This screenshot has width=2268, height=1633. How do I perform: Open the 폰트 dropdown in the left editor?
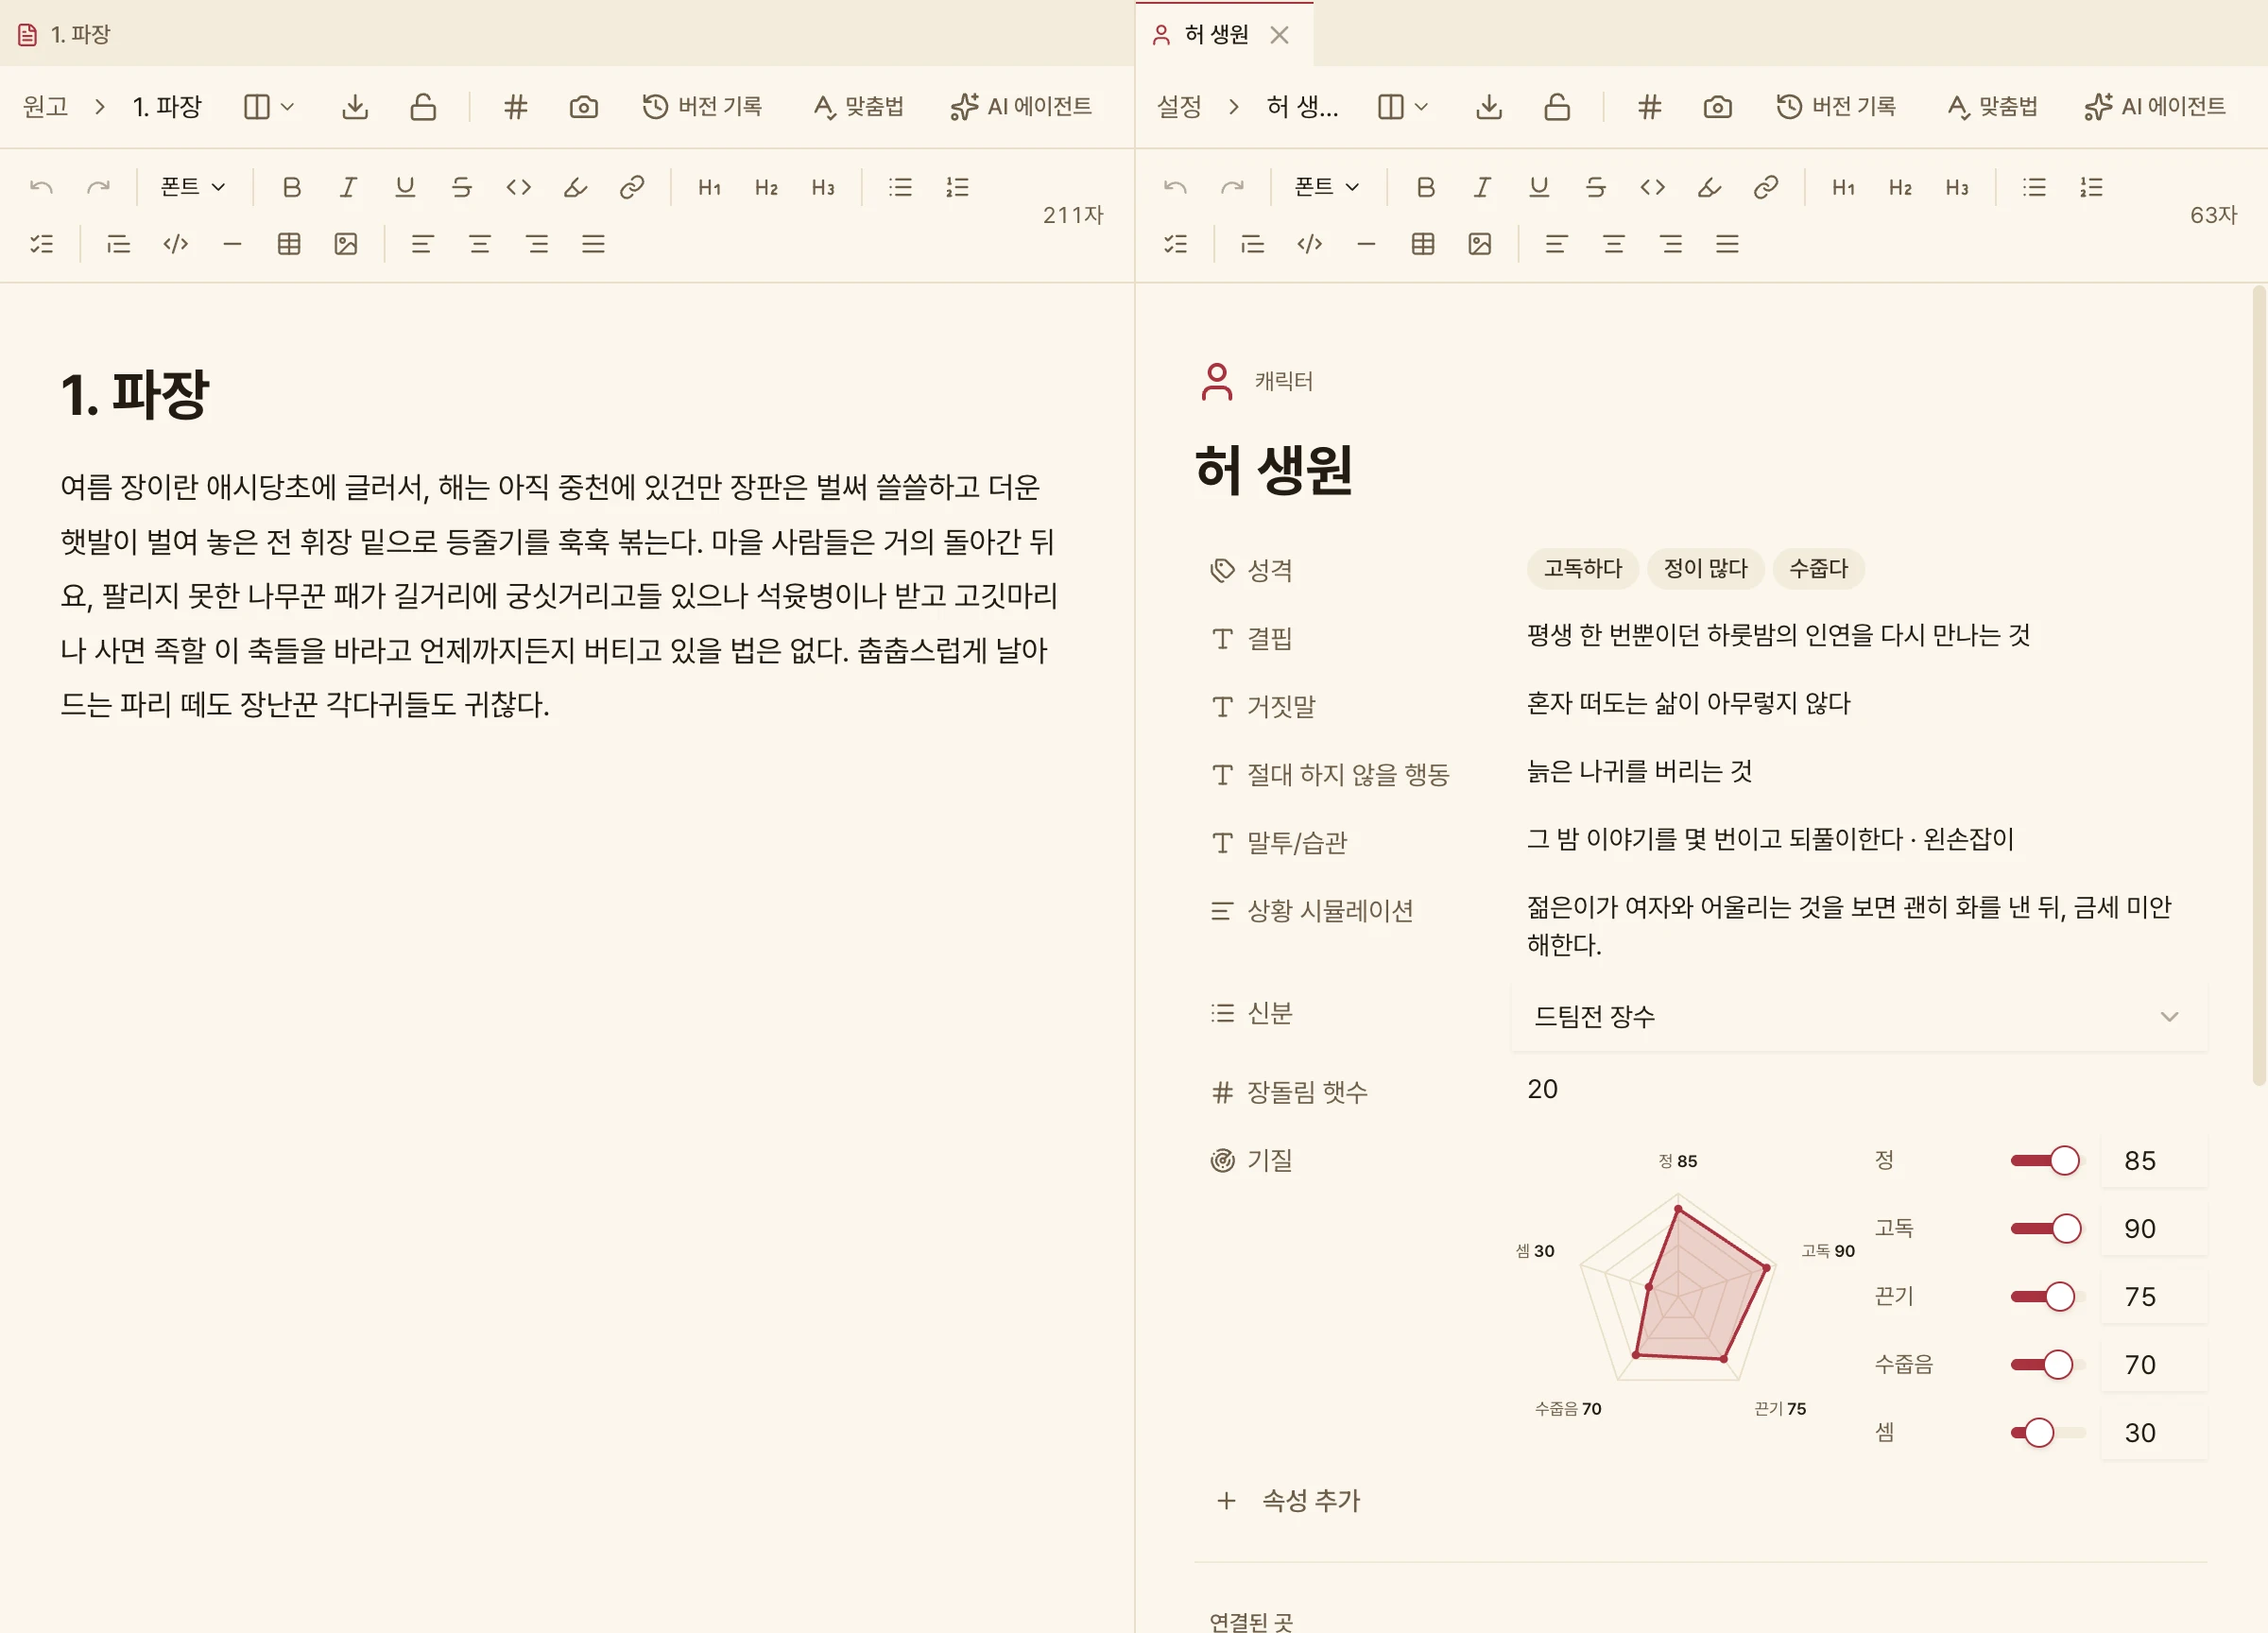coord(193,187)
